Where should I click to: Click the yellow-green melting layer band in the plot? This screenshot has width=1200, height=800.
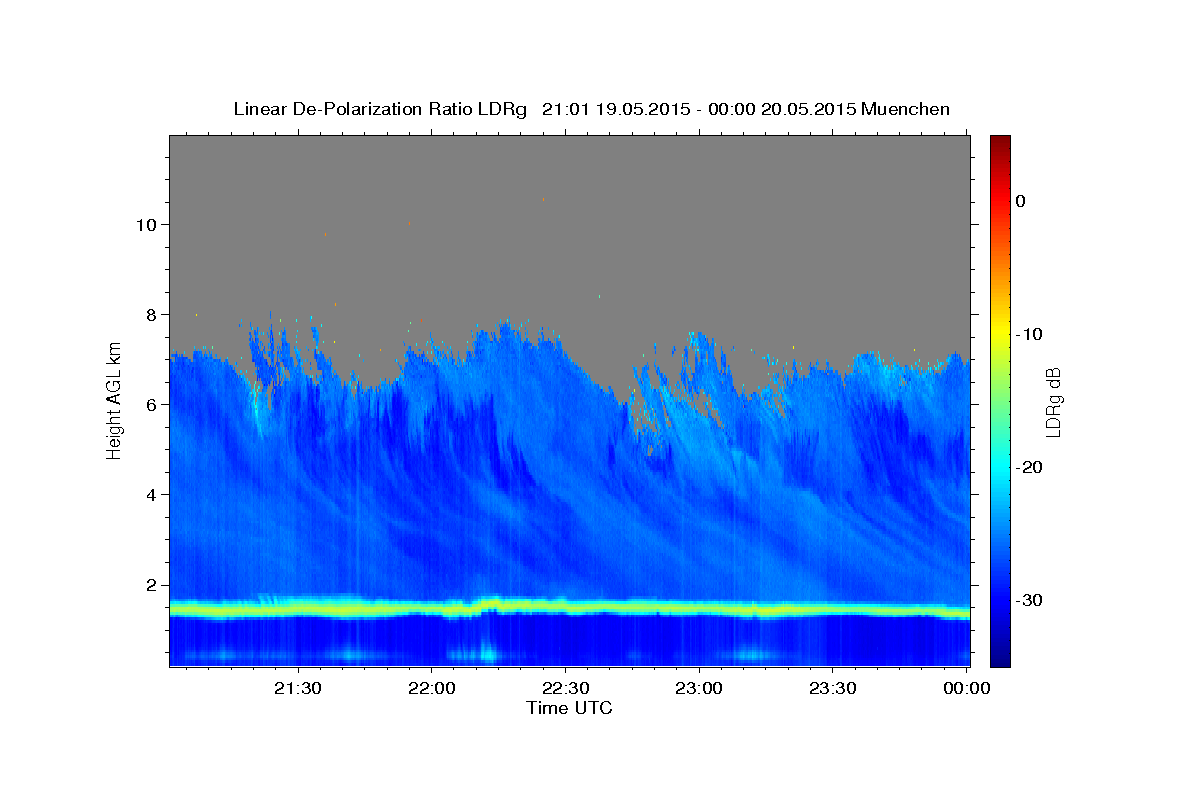click(x=569, y=607)
